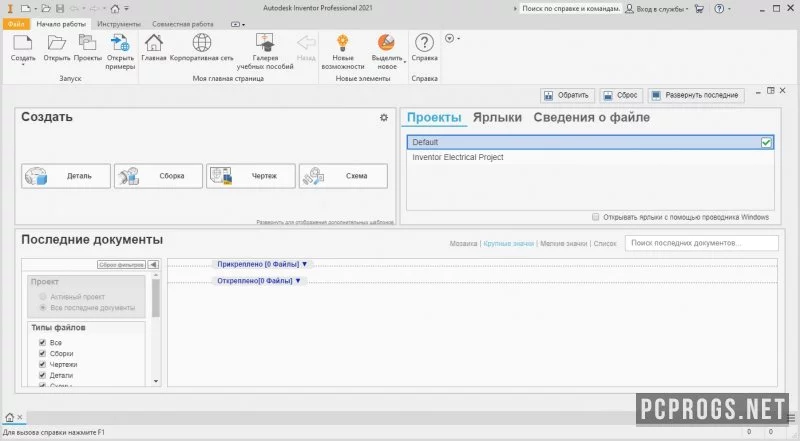The width and height of the screenshot is (800, 441).
Task: Click the Сброс layout button
Action: [621, 95]
